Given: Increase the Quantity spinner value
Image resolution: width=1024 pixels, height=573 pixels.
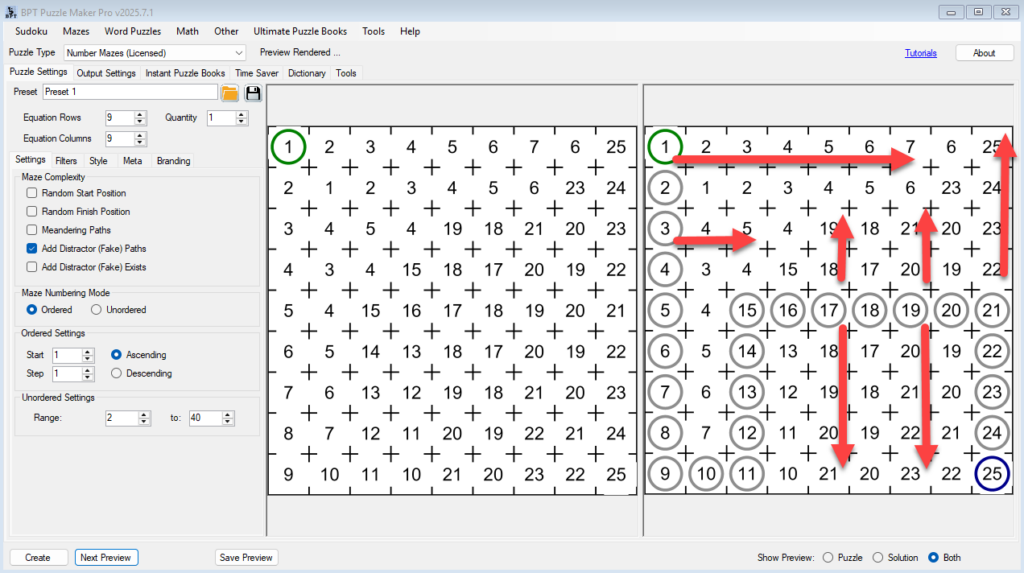Looking at the screenshot, I should point(241,114).
